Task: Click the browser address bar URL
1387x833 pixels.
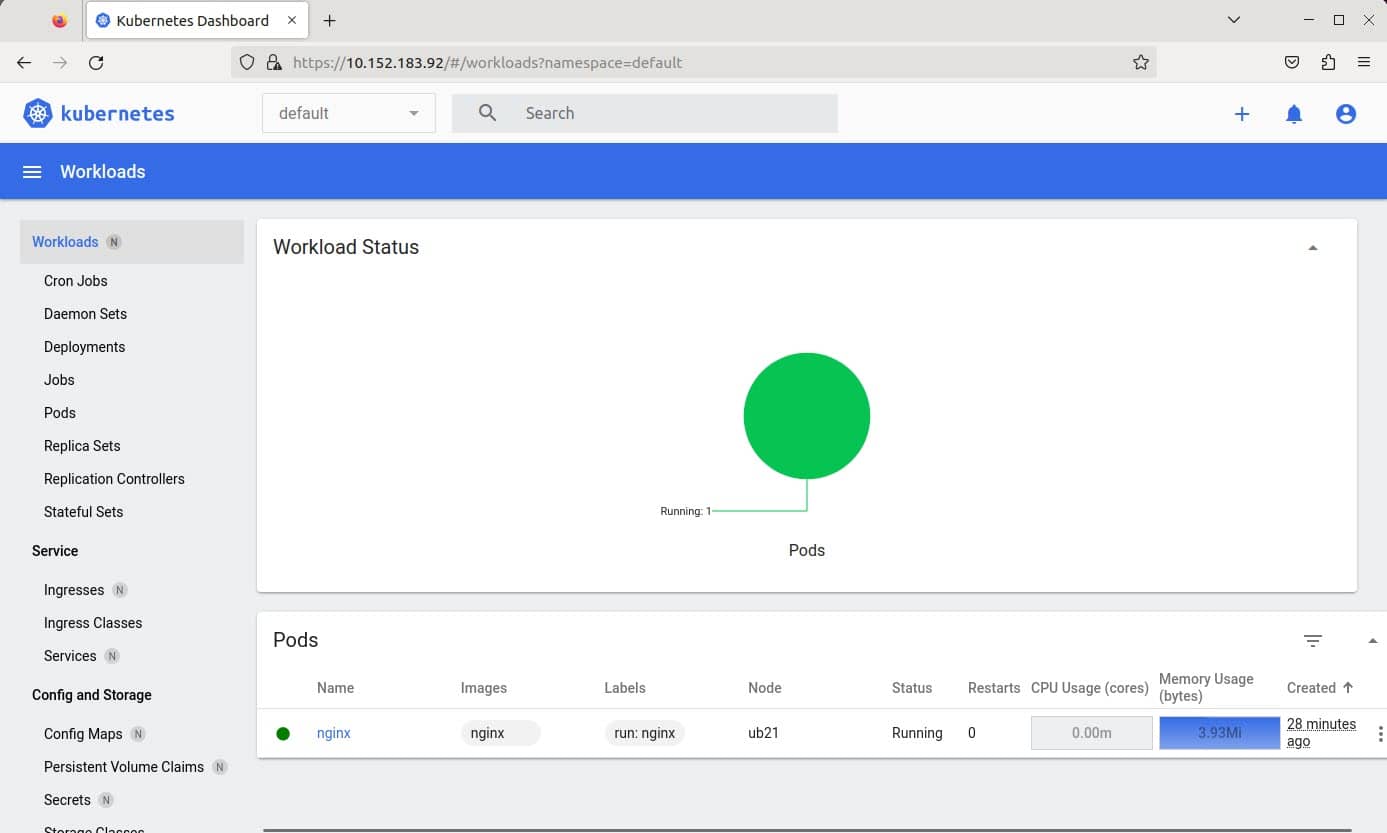Action: [488, 62]
